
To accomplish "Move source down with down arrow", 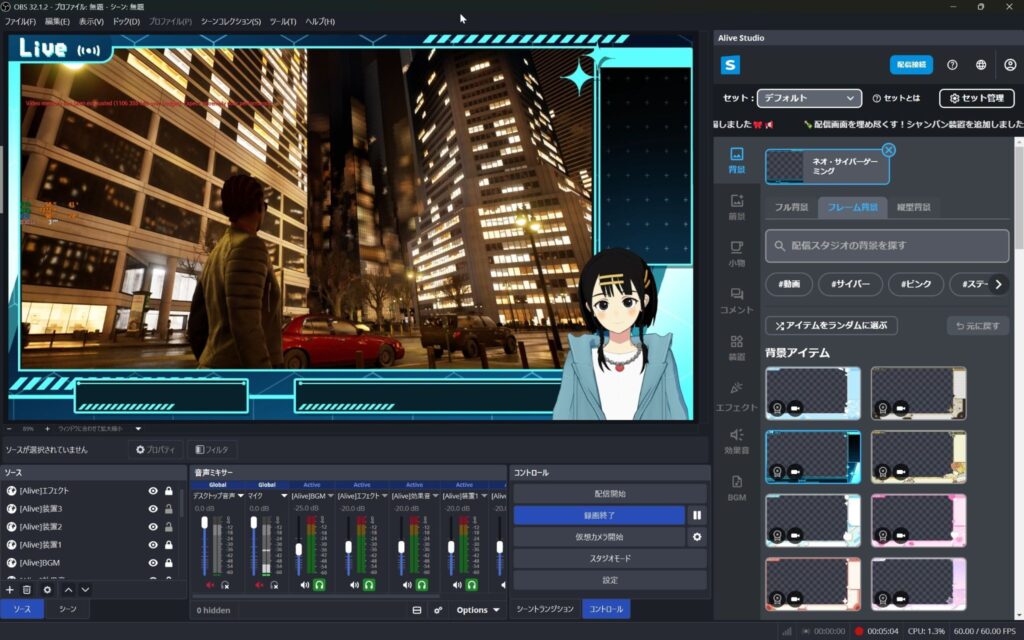I will tap(85, 590).
